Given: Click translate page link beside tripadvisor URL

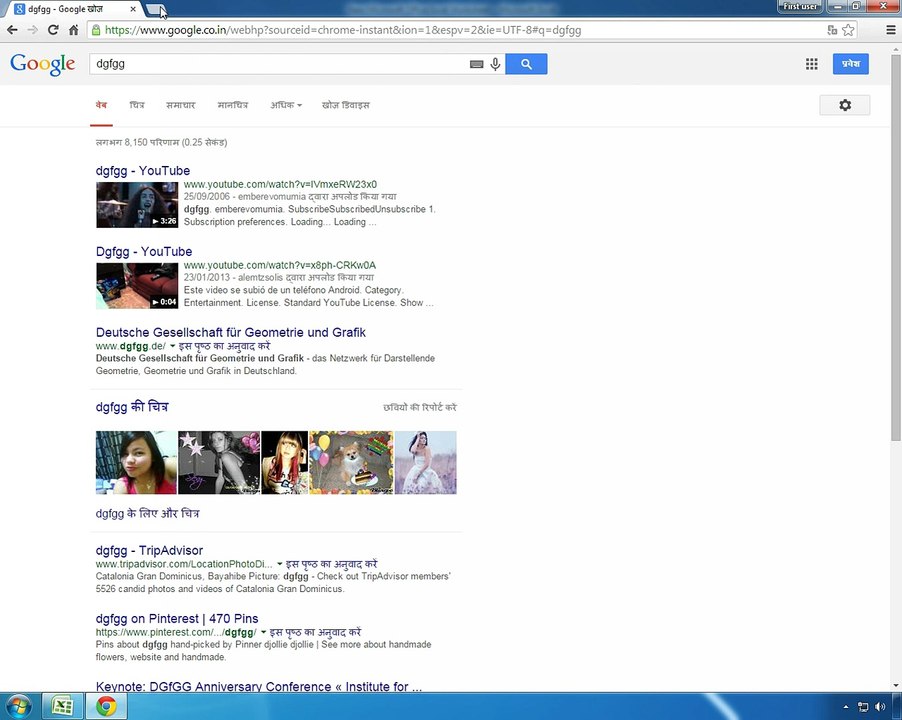Looking at the screenshot, I should click(x=331, y=564).
